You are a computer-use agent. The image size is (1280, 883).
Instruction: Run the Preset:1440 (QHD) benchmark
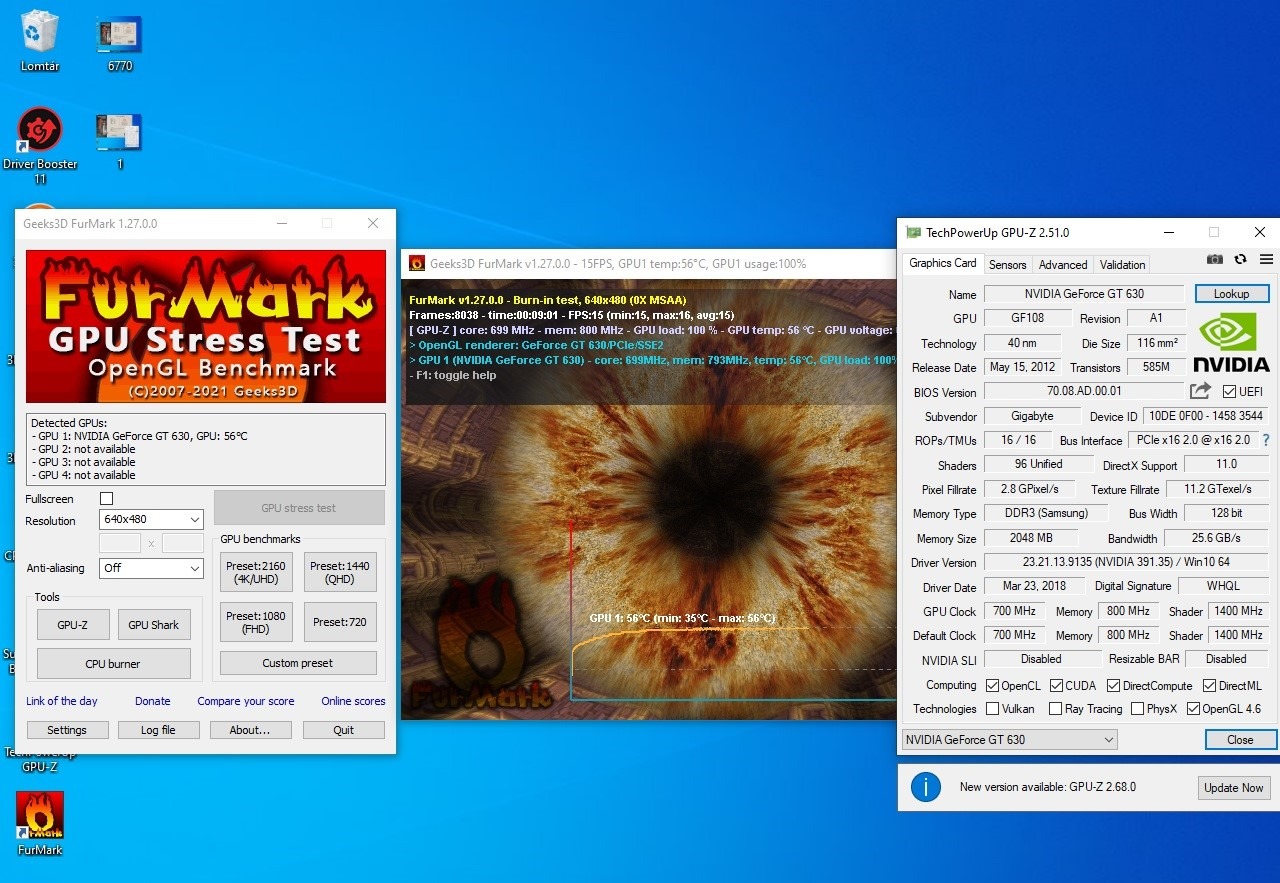340,572
